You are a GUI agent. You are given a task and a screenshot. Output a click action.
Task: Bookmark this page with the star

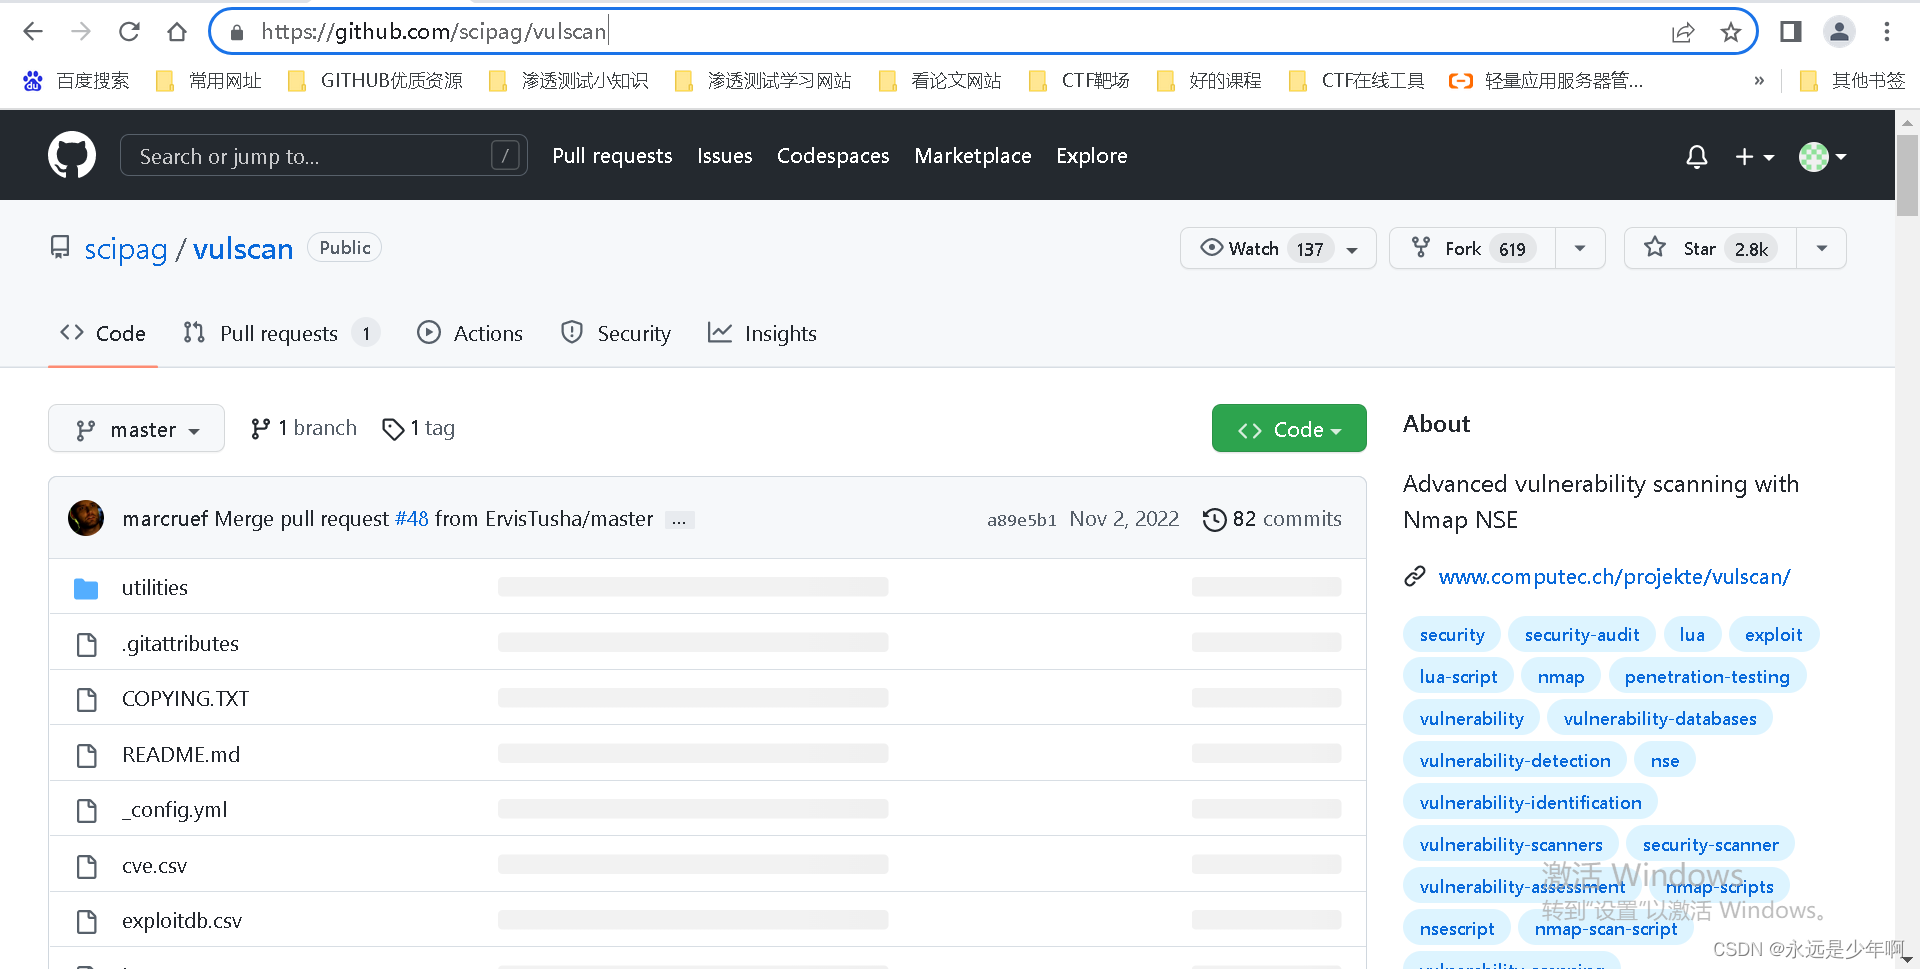click(1731, 32)
